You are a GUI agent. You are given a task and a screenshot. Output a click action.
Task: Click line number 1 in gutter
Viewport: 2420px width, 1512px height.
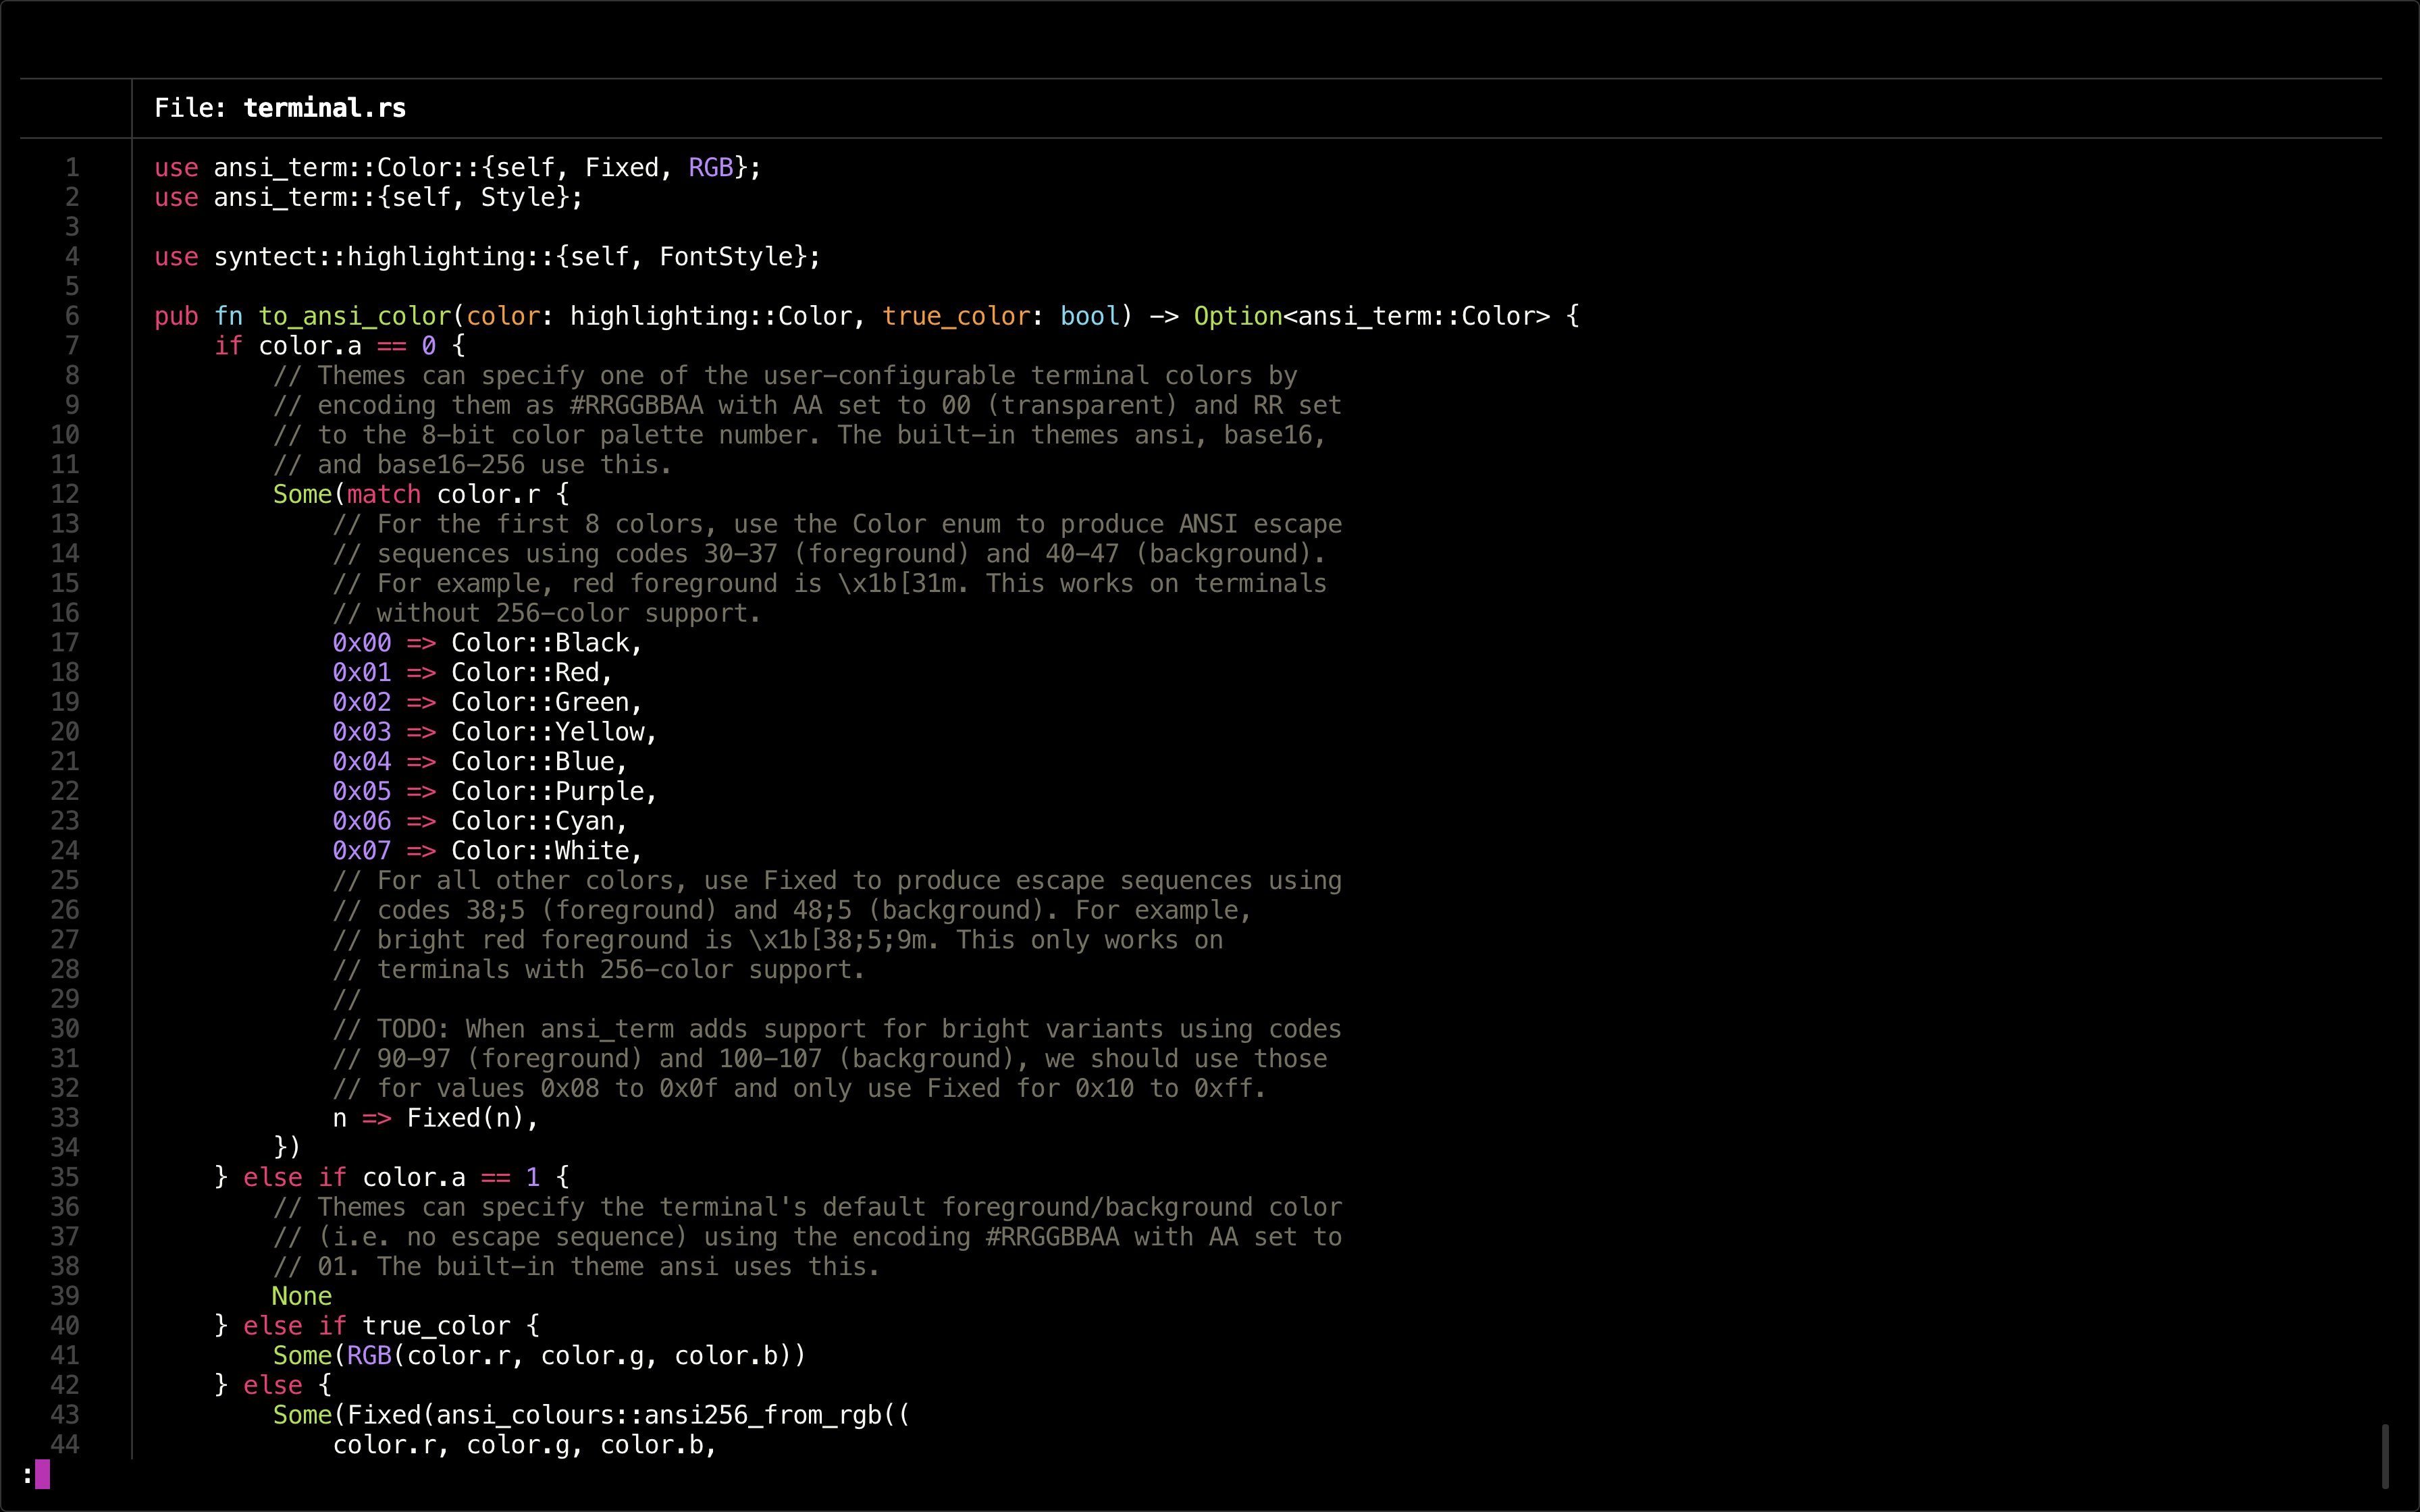tap(72, 167)
